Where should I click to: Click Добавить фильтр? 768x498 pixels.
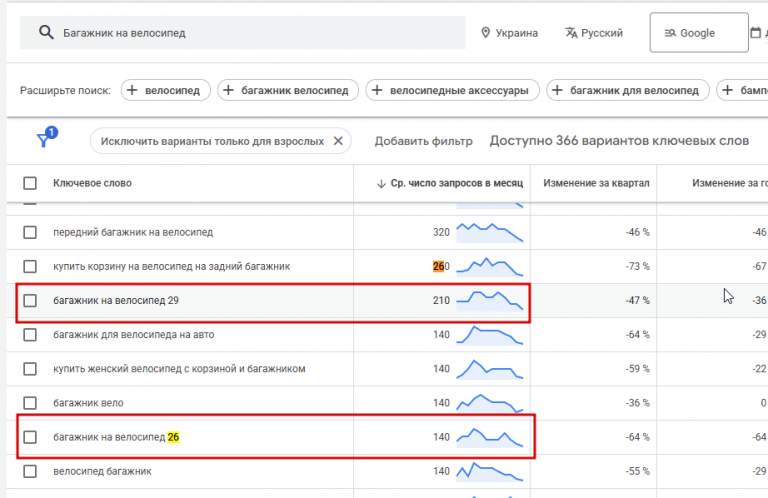click(x=423, y=141)
